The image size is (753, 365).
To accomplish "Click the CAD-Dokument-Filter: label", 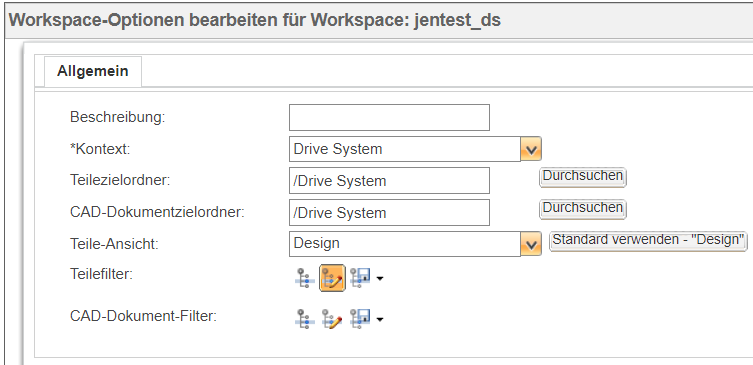I will coord(144,316).
